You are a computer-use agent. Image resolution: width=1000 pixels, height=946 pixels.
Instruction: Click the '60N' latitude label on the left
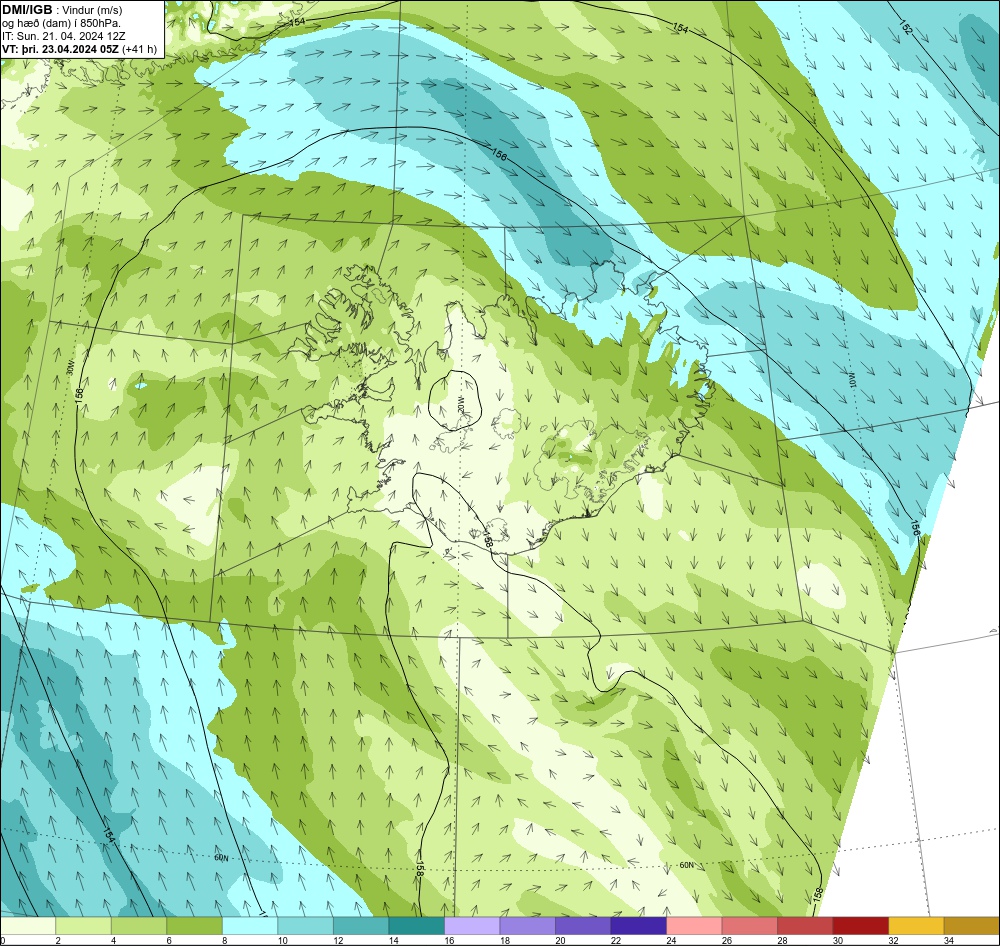click(x=221, y=858)
